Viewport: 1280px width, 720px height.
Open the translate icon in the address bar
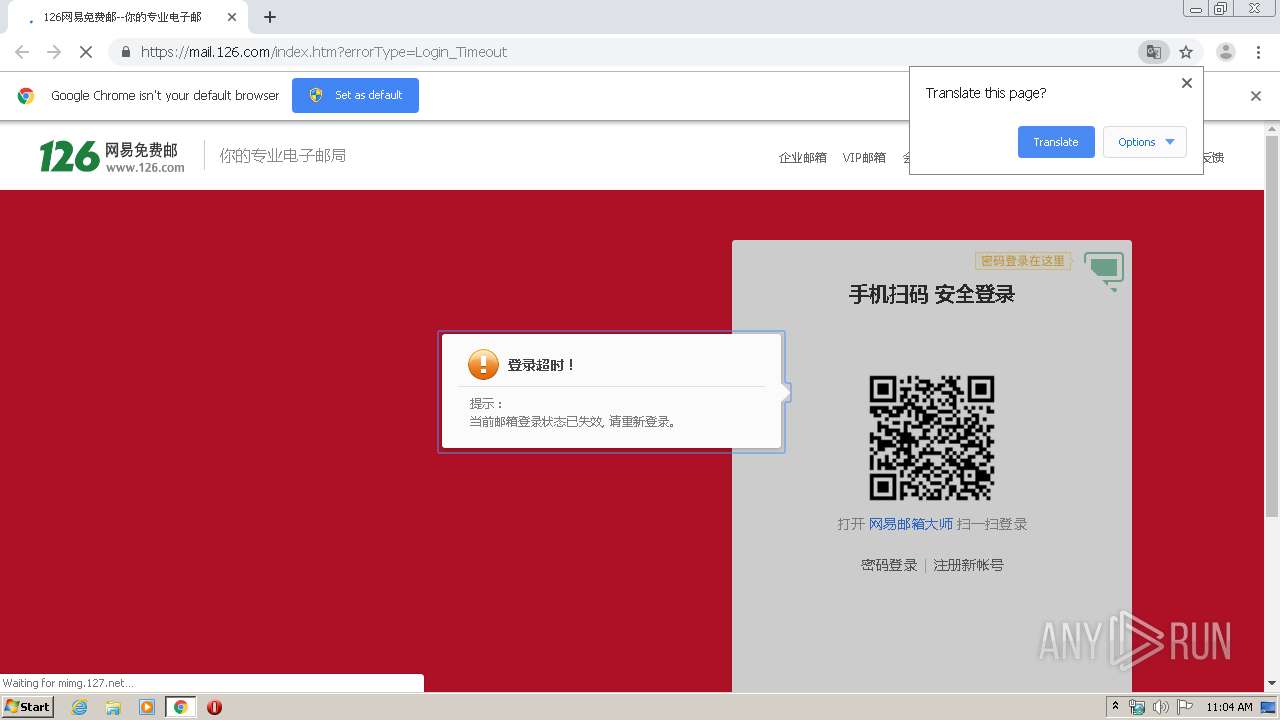1154,52
